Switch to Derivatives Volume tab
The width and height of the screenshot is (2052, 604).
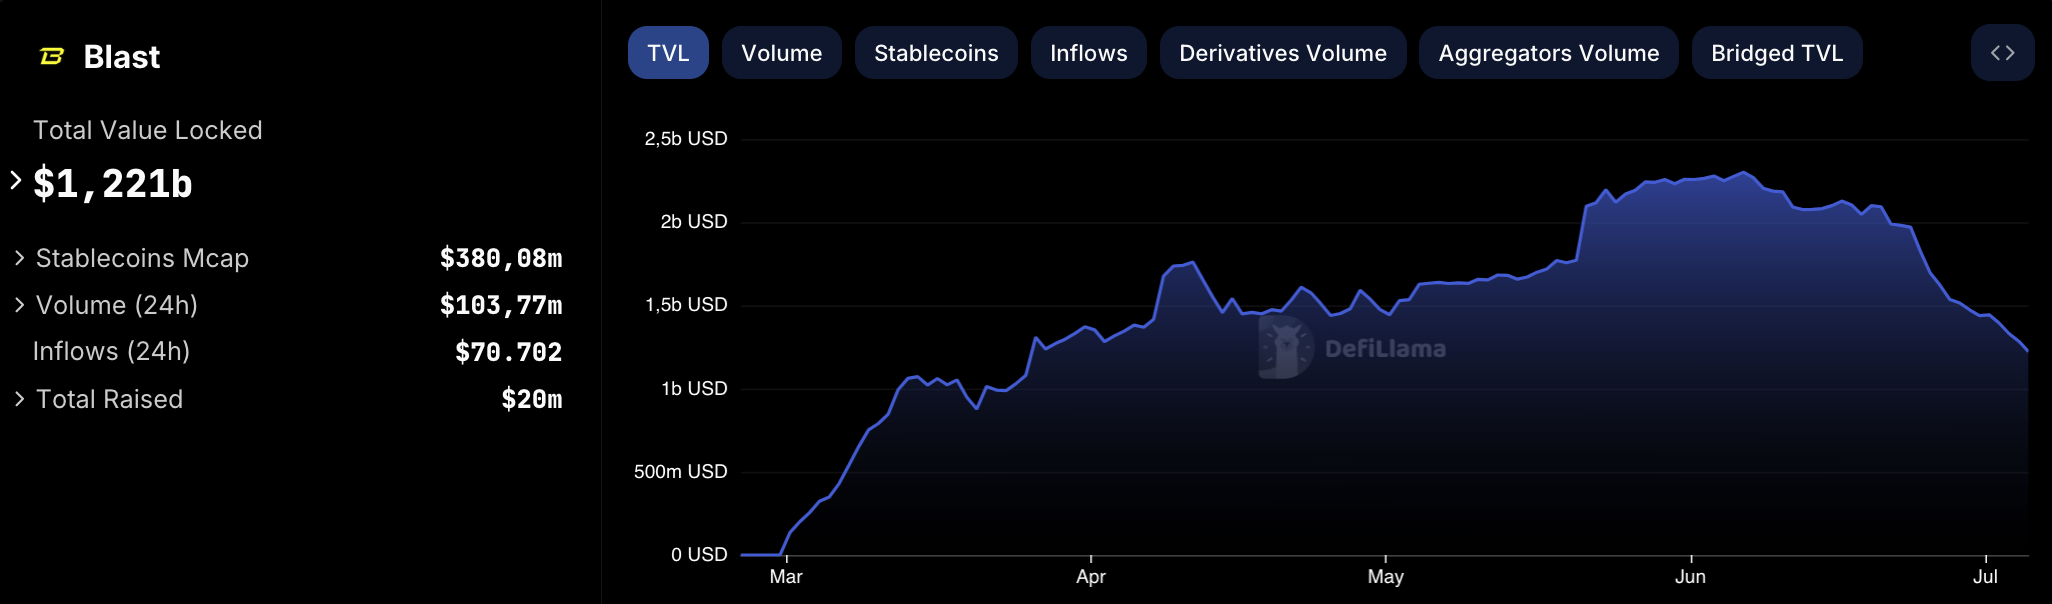coord(1283,53)
